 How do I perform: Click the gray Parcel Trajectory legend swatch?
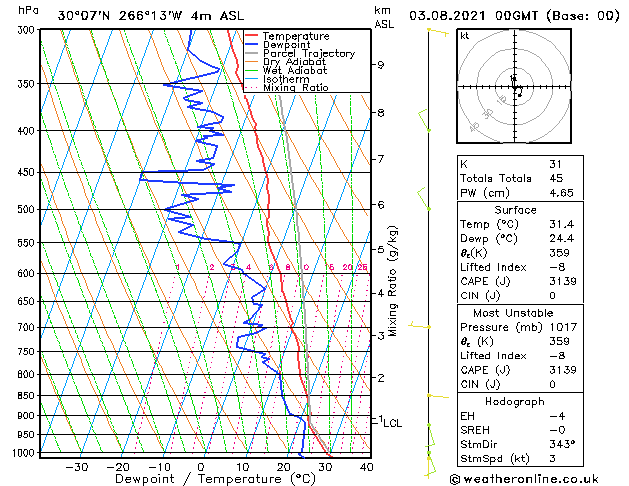pos(252,53)
